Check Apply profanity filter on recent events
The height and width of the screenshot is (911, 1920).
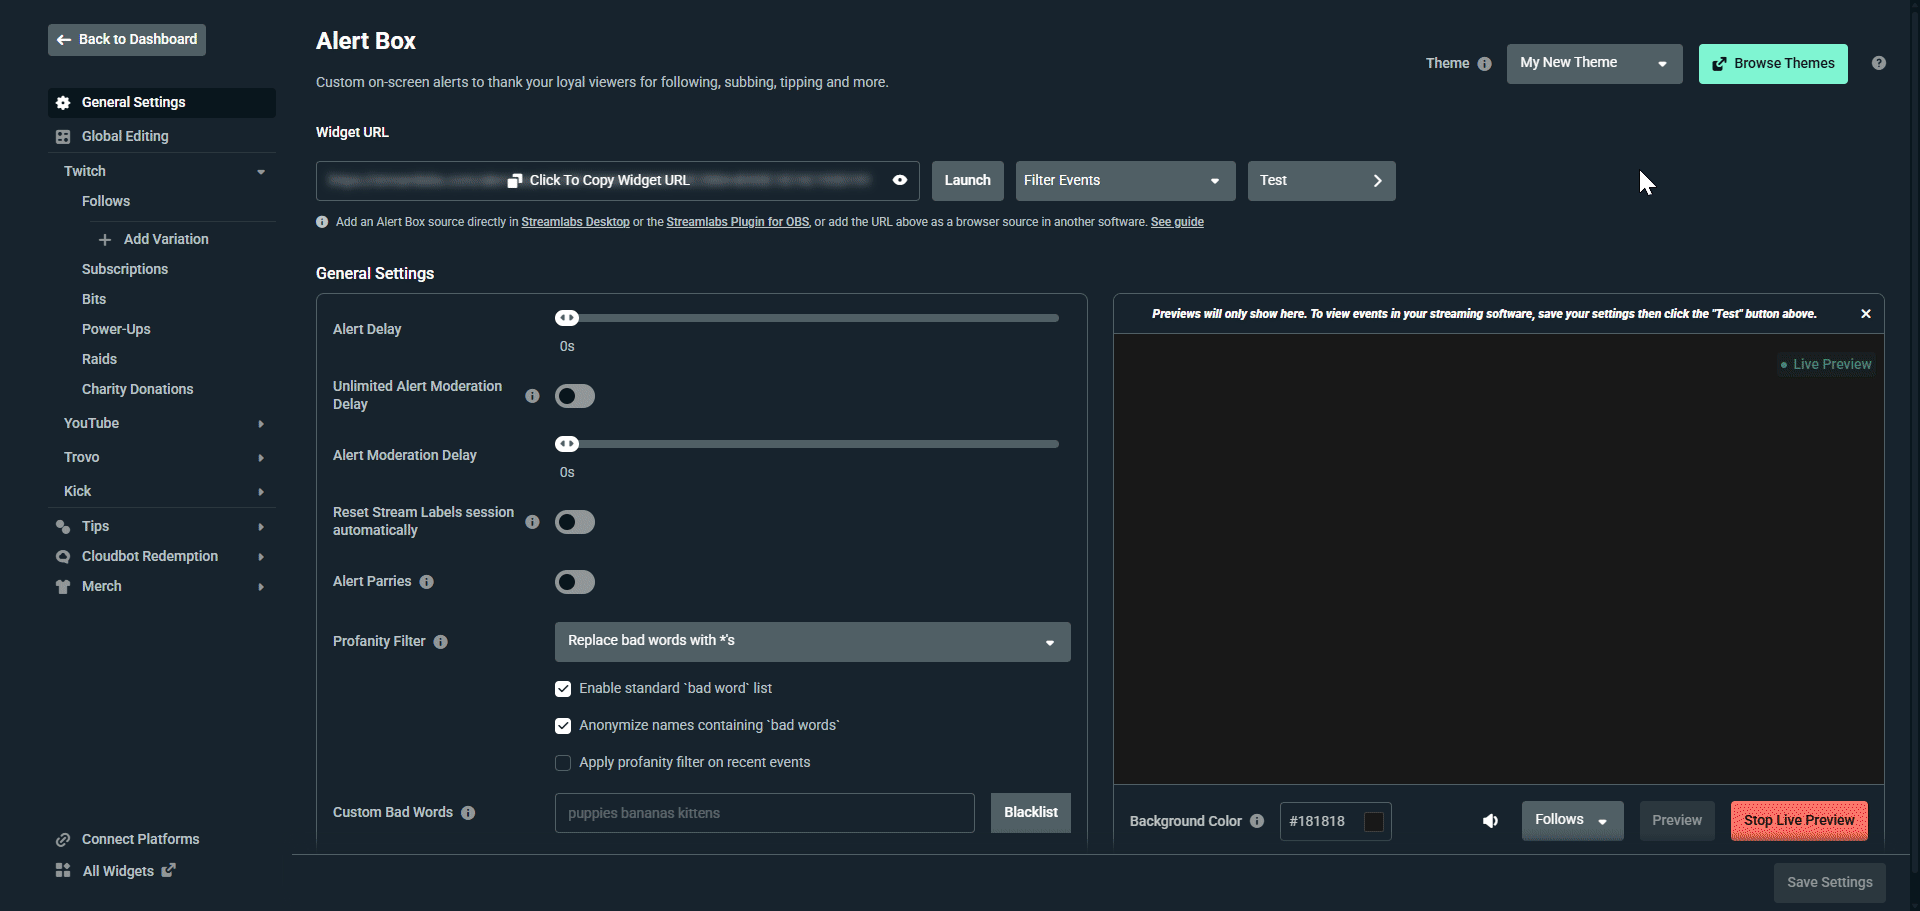pos(563,763)
